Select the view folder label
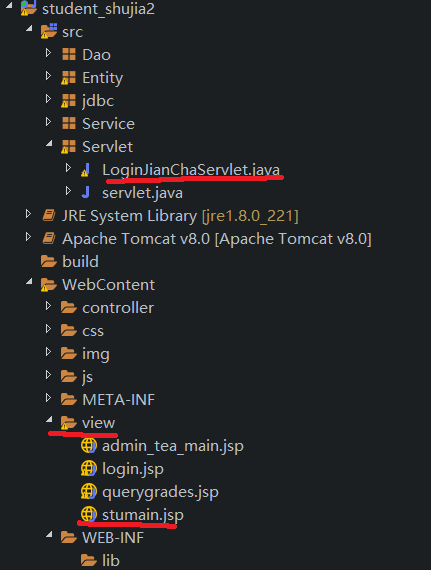The image size is (431, 570). pyautogui.click(x=98, y=423)
